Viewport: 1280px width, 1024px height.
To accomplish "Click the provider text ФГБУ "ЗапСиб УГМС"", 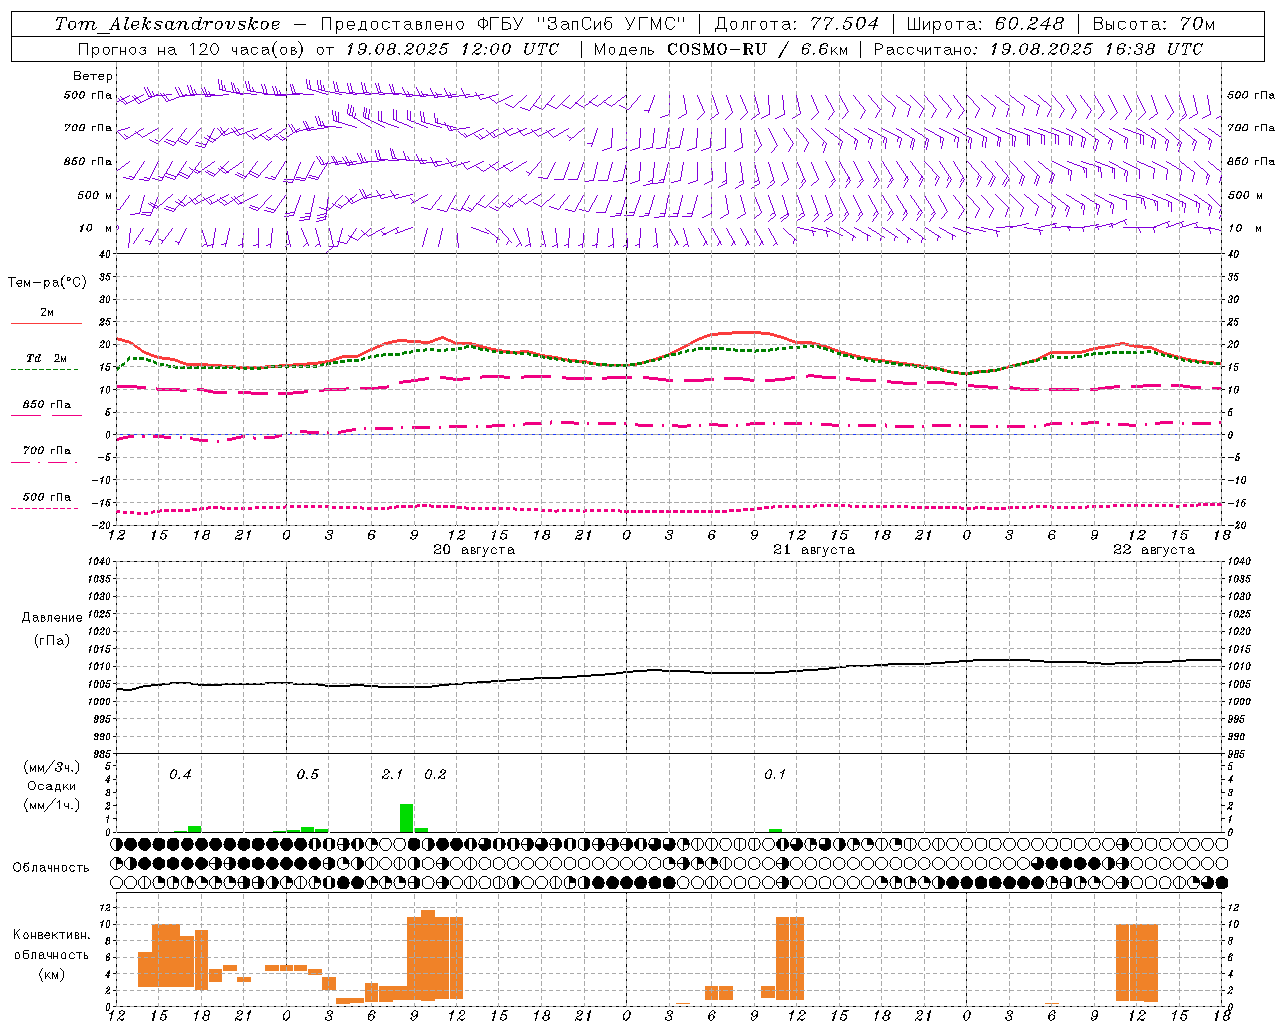I will point(582,24).
